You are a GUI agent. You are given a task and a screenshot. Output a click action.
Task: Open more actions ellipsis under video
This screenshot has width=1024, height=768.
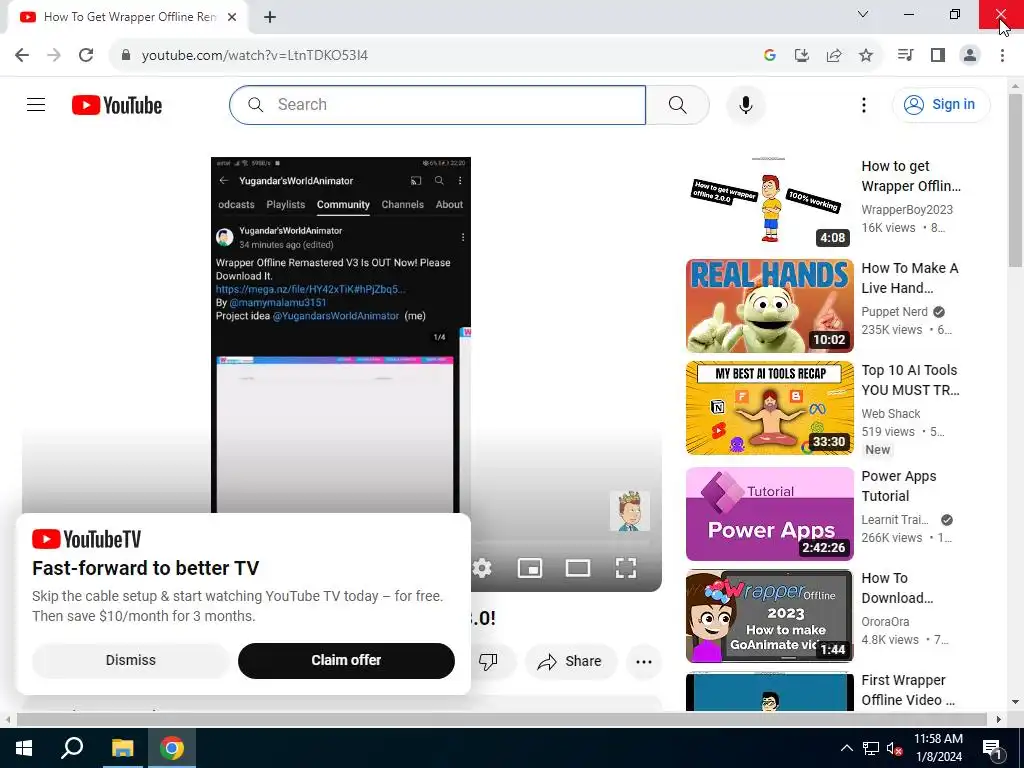pyautogui.click(x=644, y=662)
